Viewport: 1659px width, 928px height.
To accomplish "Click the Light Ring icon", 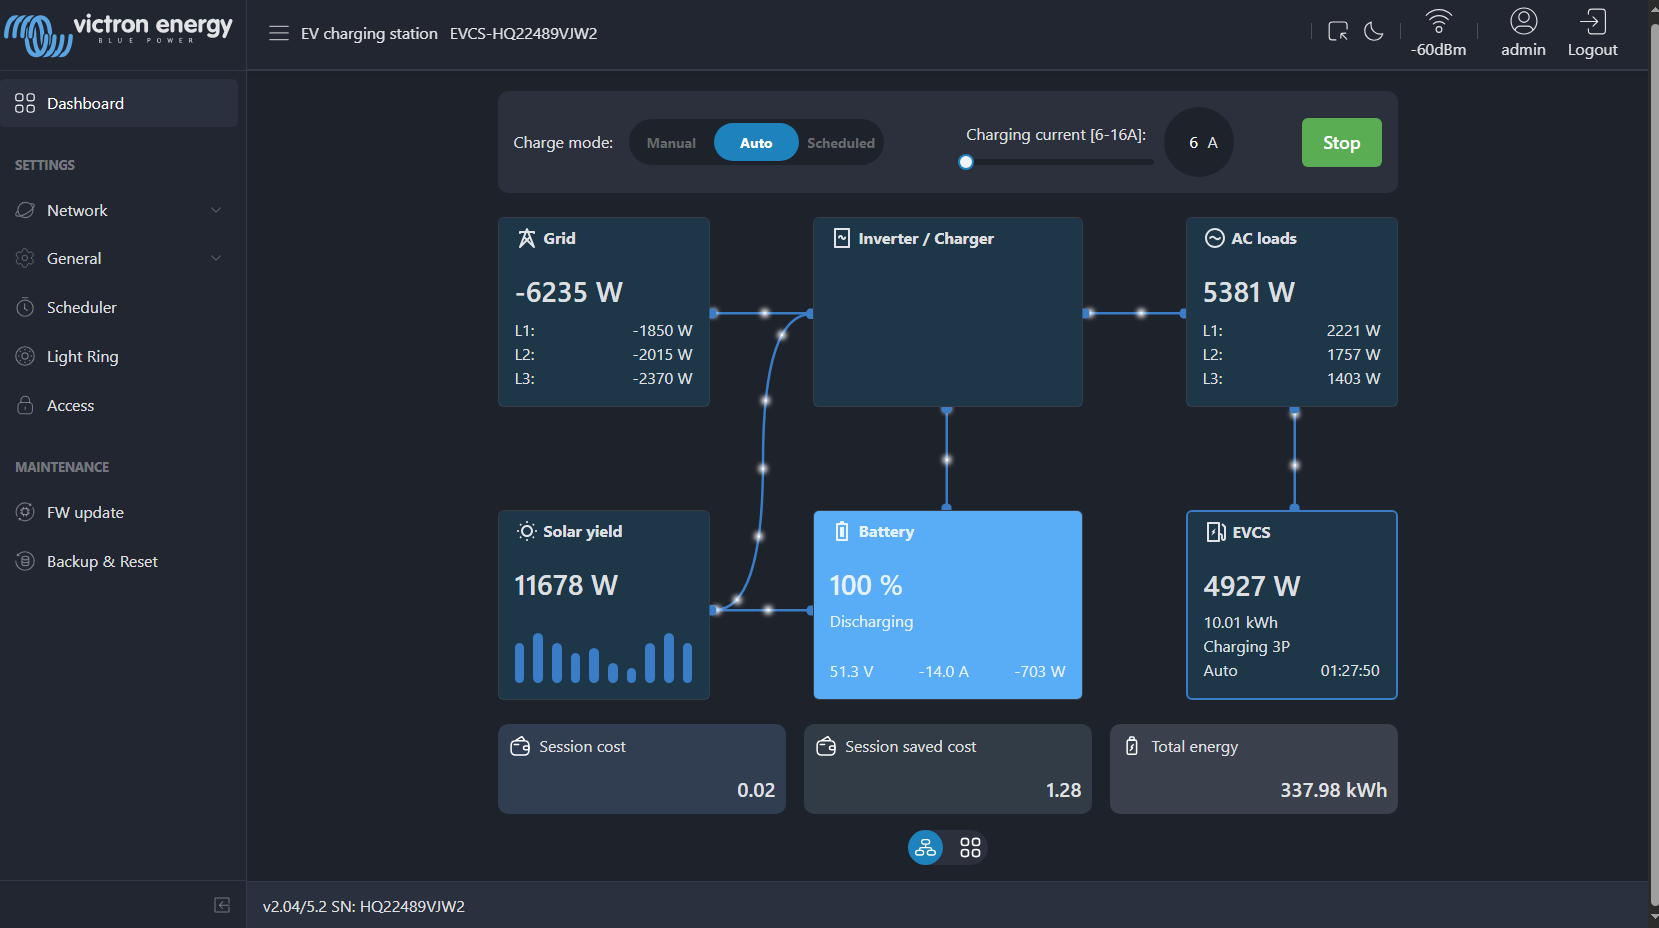I will click(x=25, y=356).
